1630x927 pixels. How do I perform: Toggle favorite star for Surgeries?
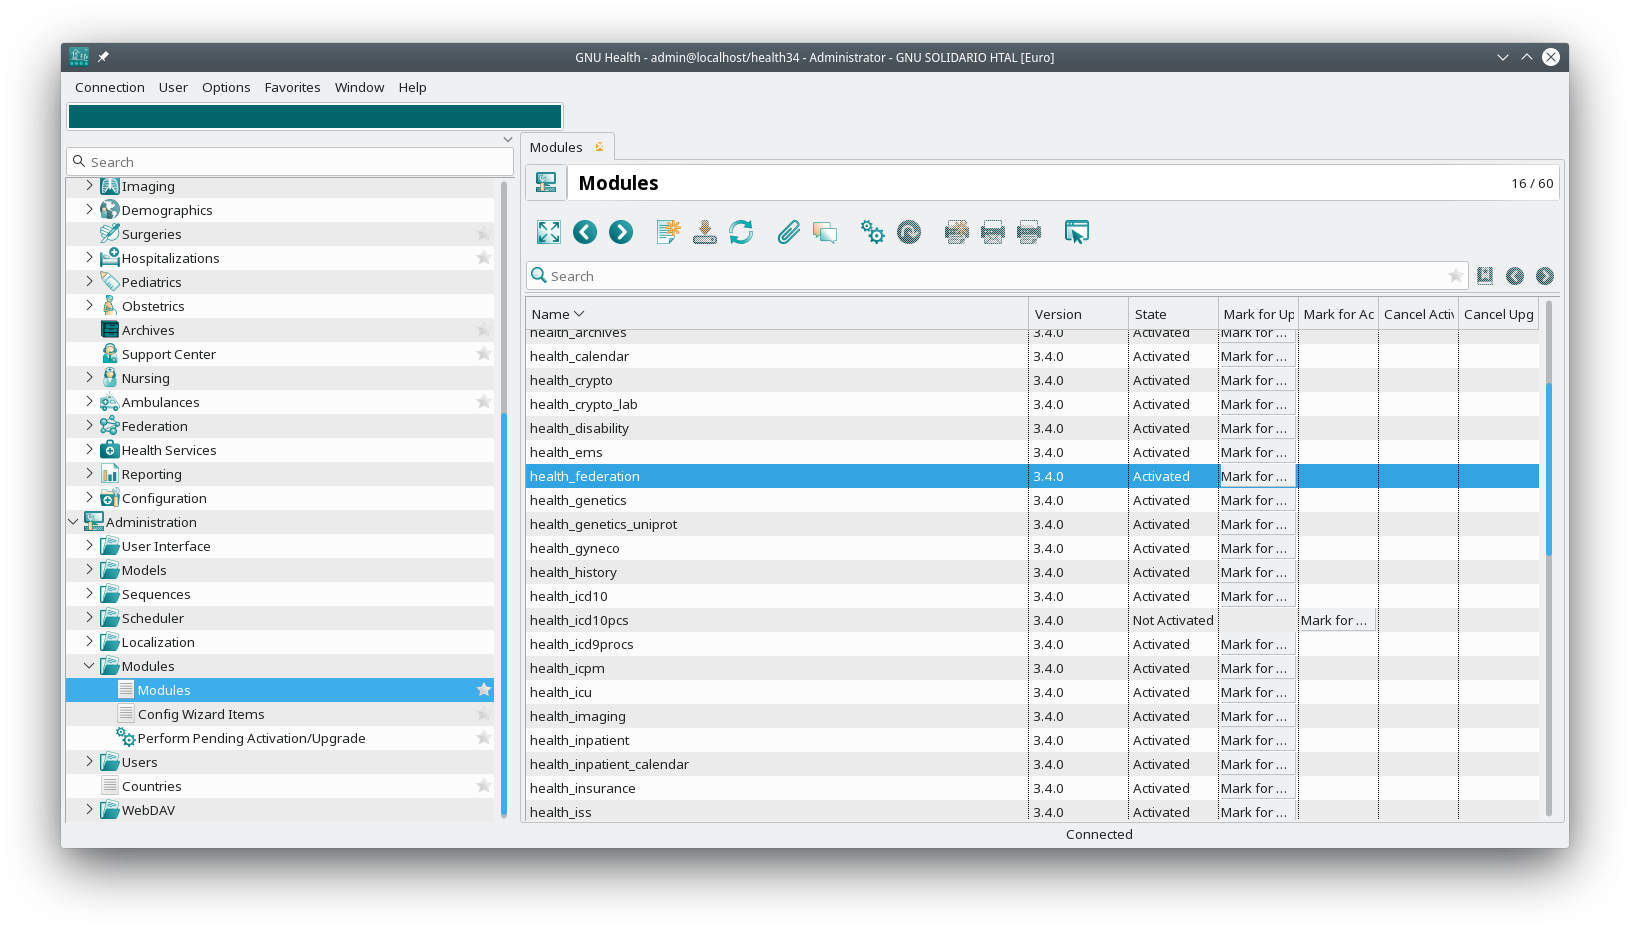(484, 234)
